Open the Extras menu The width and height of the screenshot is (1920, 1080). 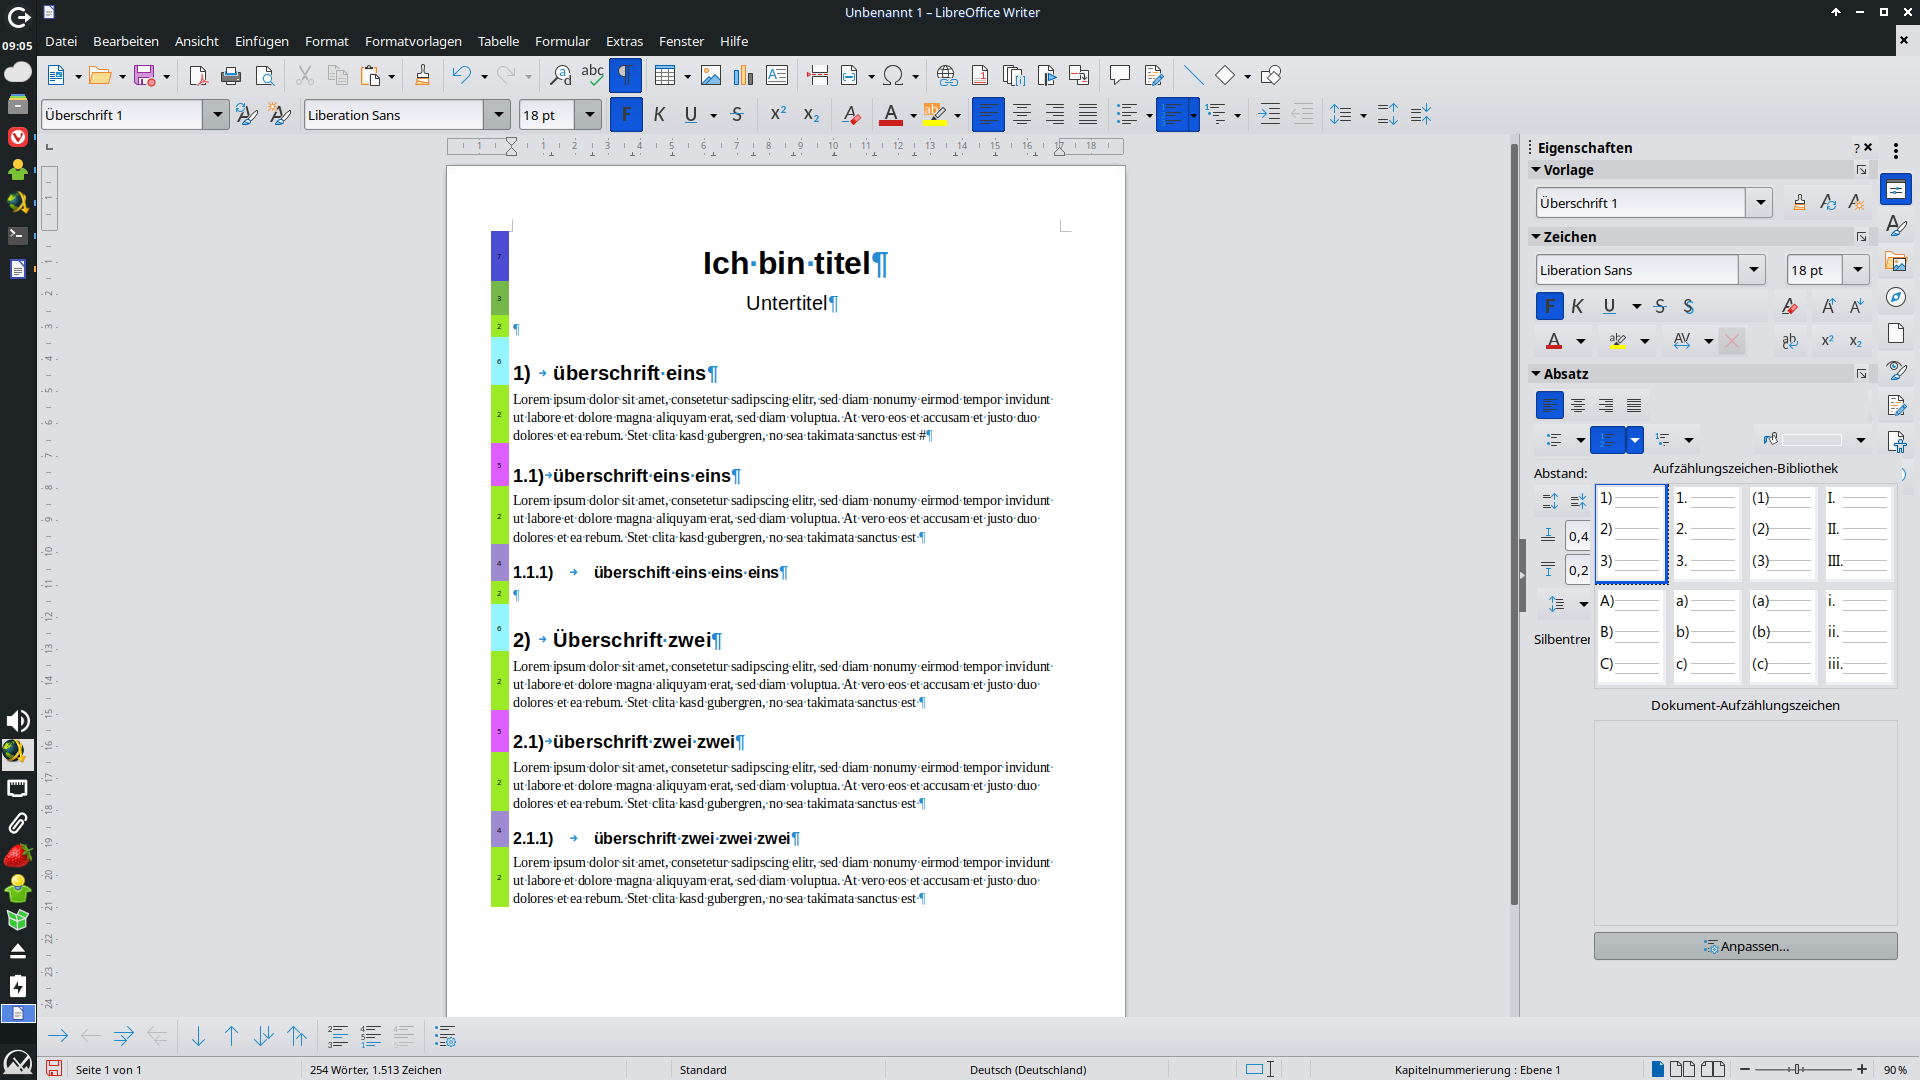click(624, 41)
